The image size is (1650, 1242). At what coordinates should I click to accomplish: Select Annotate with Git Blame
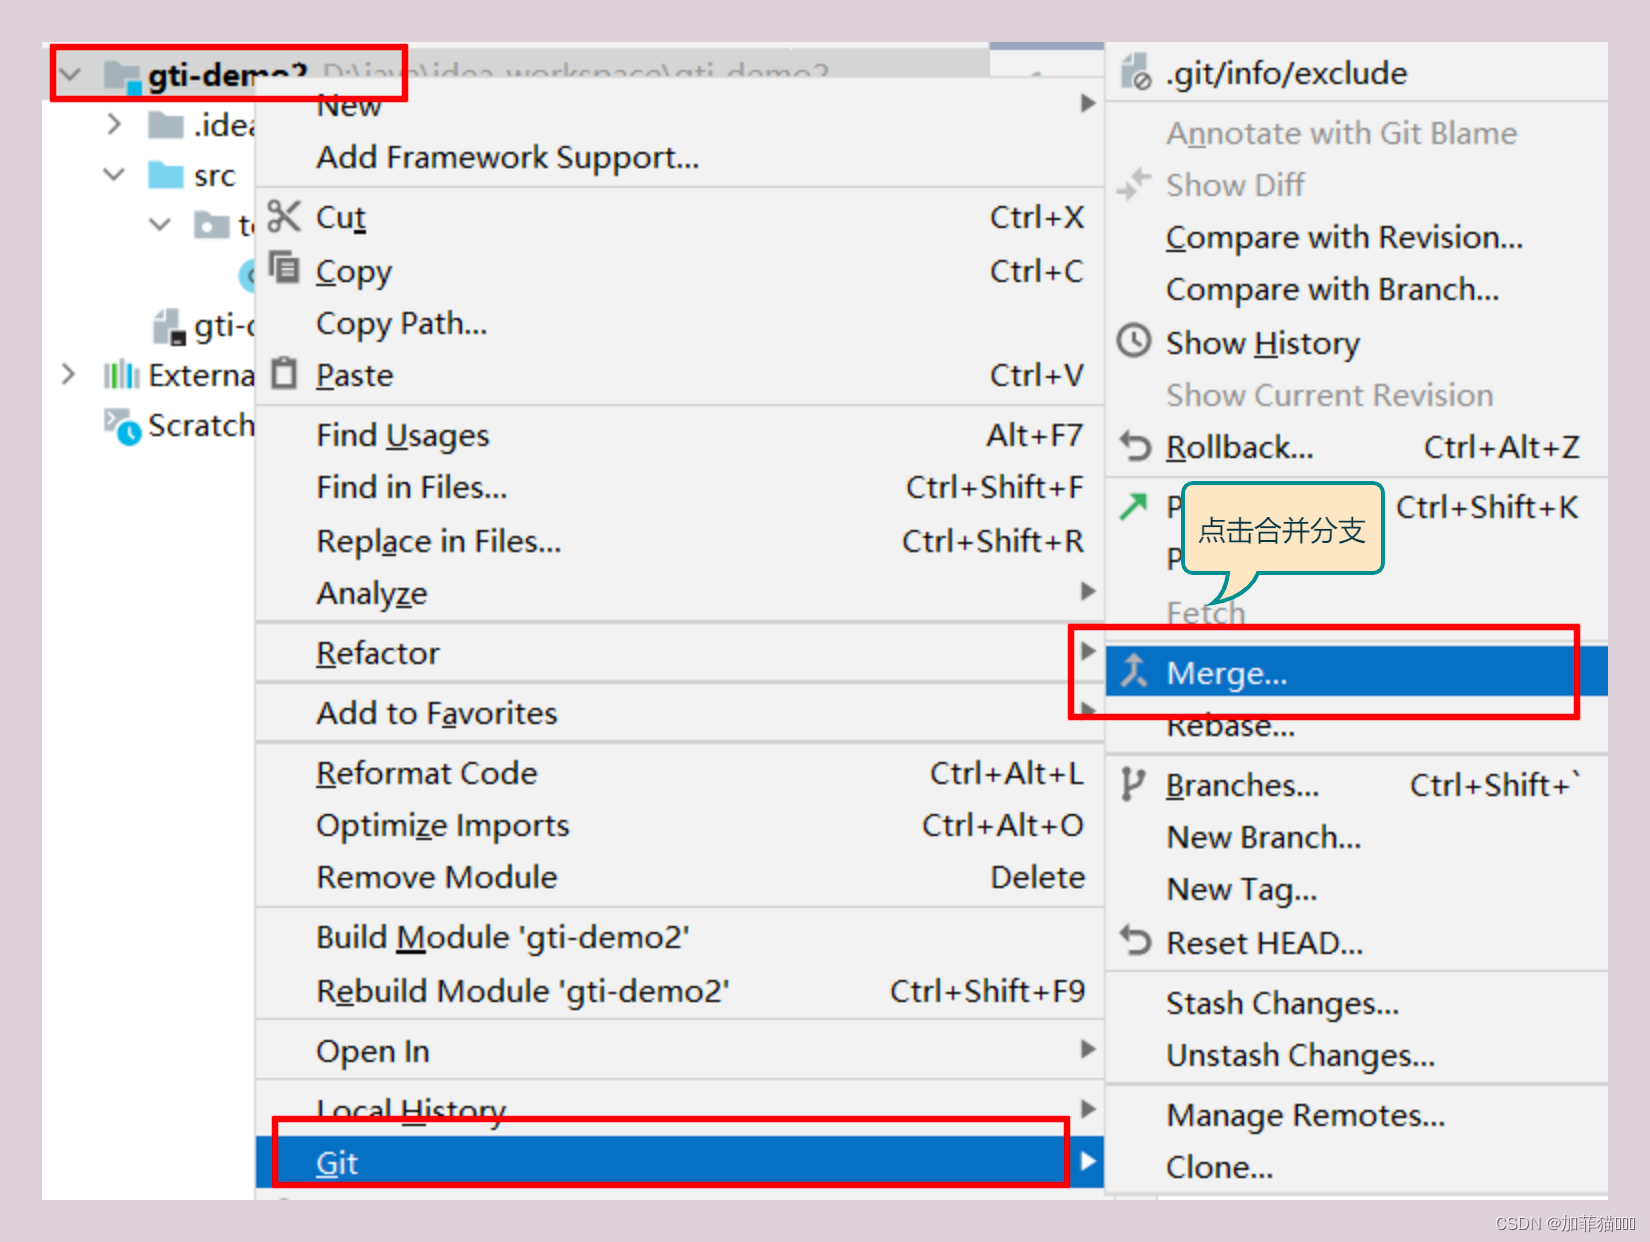tap(1341, 133)
